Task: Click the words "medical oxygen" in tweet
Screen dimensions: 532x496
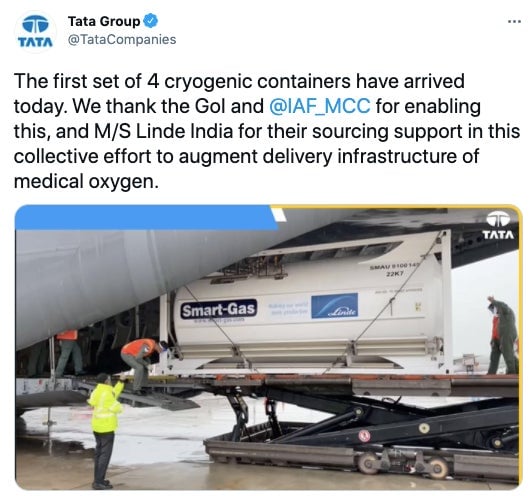Action: pyautogui.click(x=86, y=182)
